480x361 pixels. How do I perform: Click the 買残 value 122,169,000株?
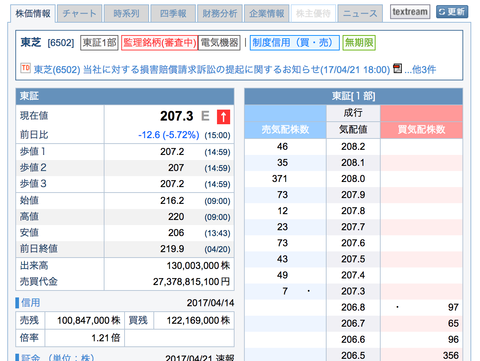tap(198, 320)
